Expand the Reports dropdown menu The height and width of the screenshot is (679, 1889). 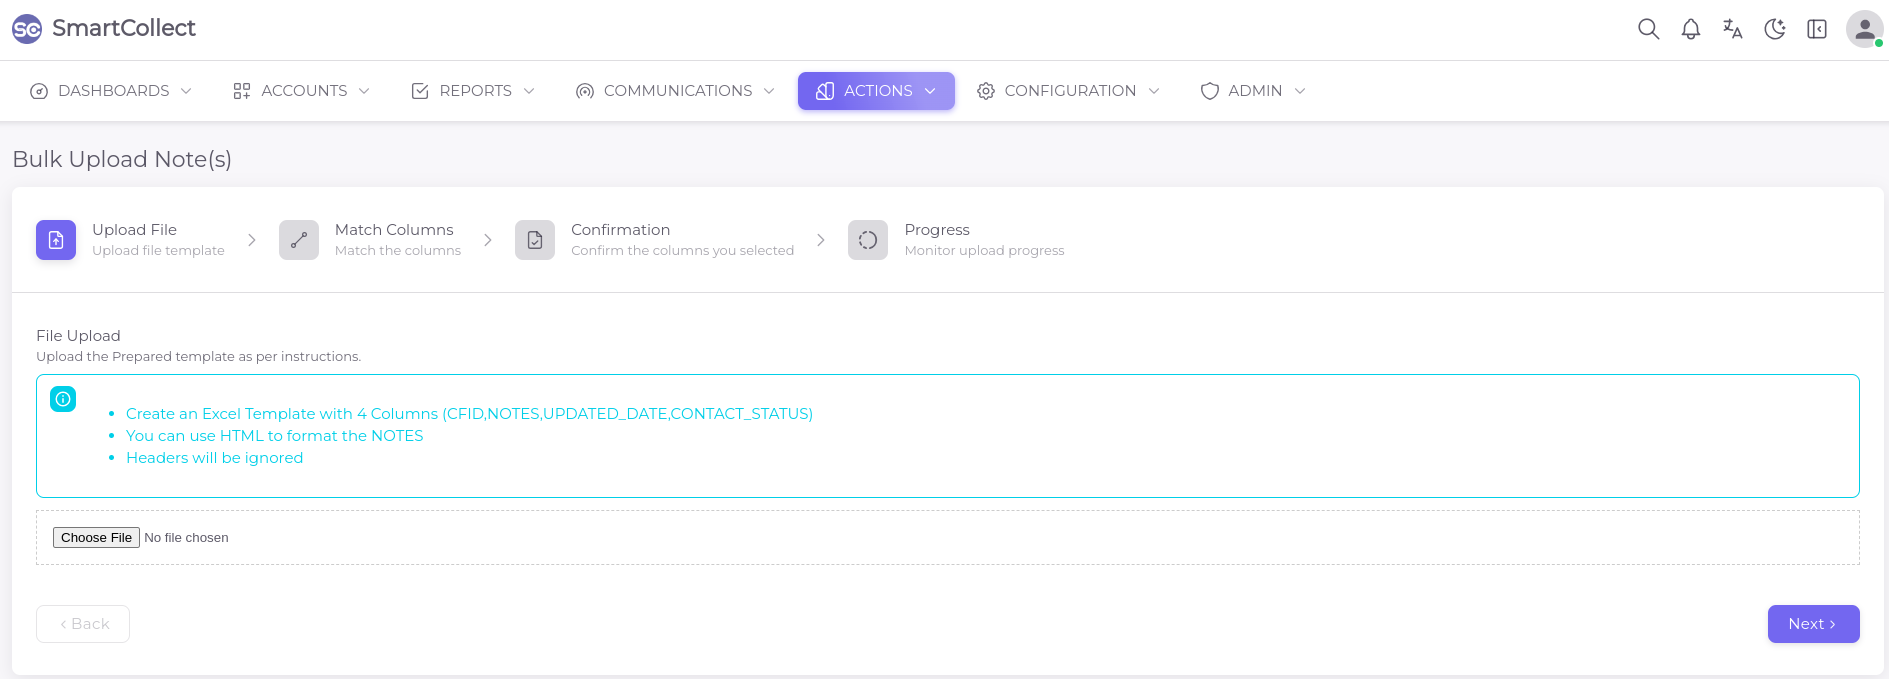(x=473, y=91)
